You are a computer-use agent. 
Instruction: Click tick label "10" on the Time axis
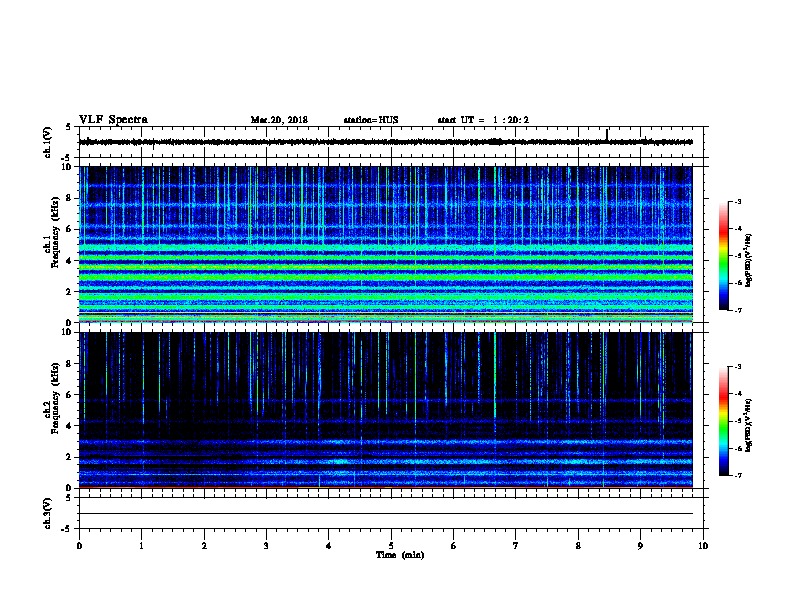pyautogui.click(x=703, y=545)
